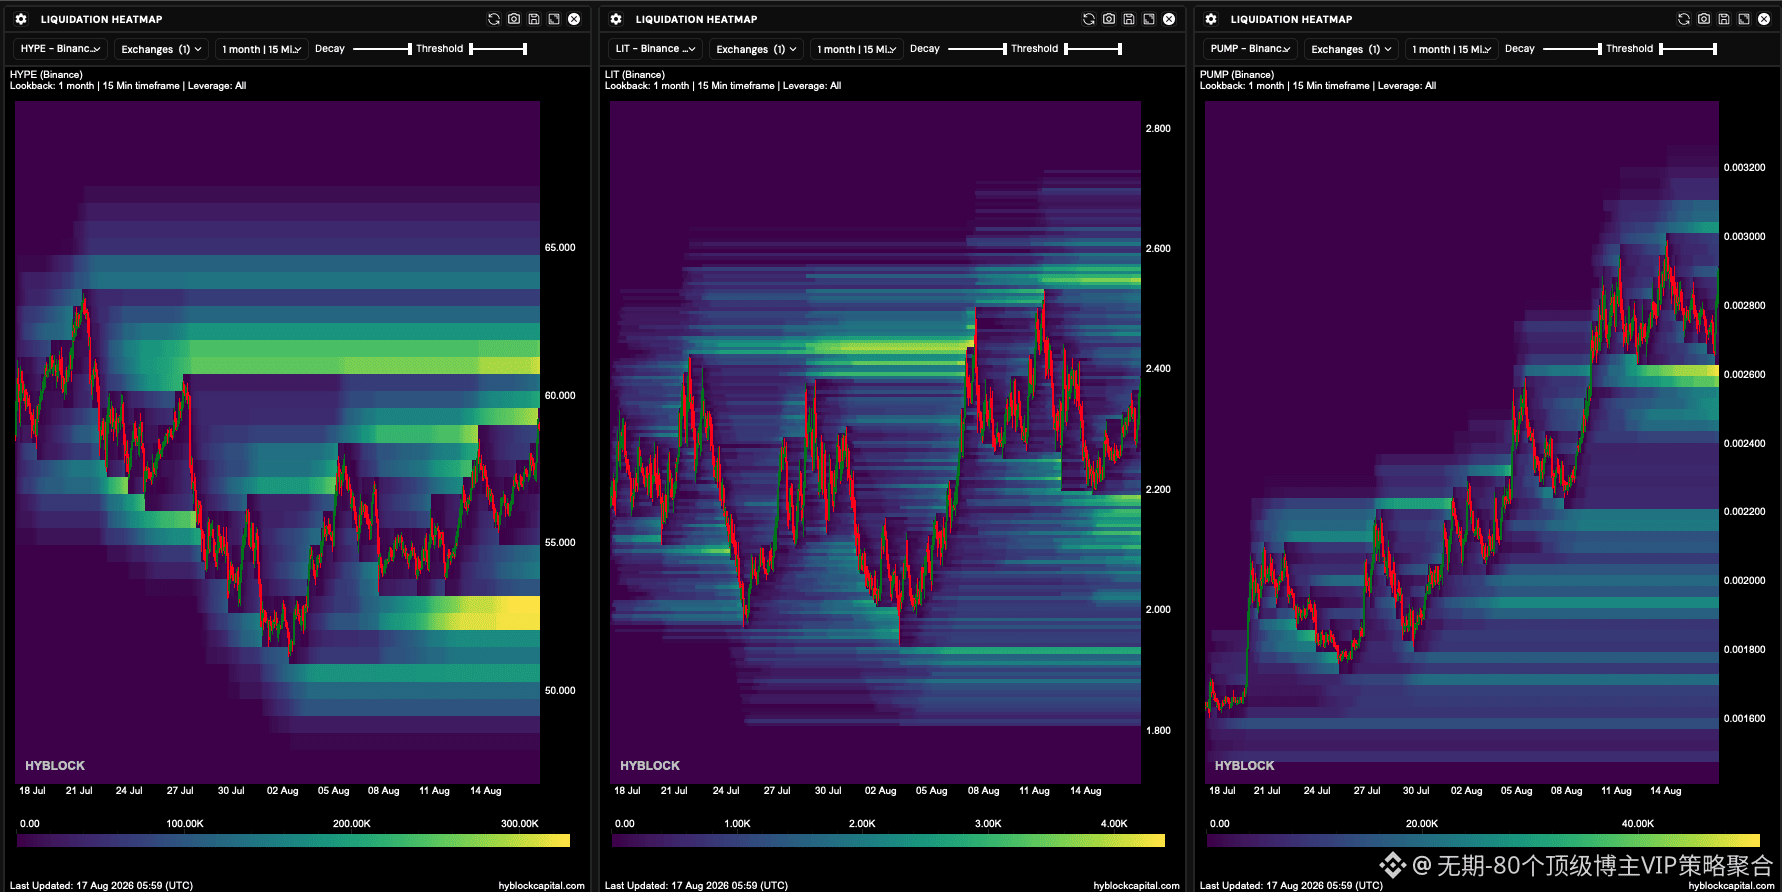The width and height of the screenshot is (1782, 892).
Task: Click the 4.00K legend value under LIT chart
Action: tap(1114, 824)
